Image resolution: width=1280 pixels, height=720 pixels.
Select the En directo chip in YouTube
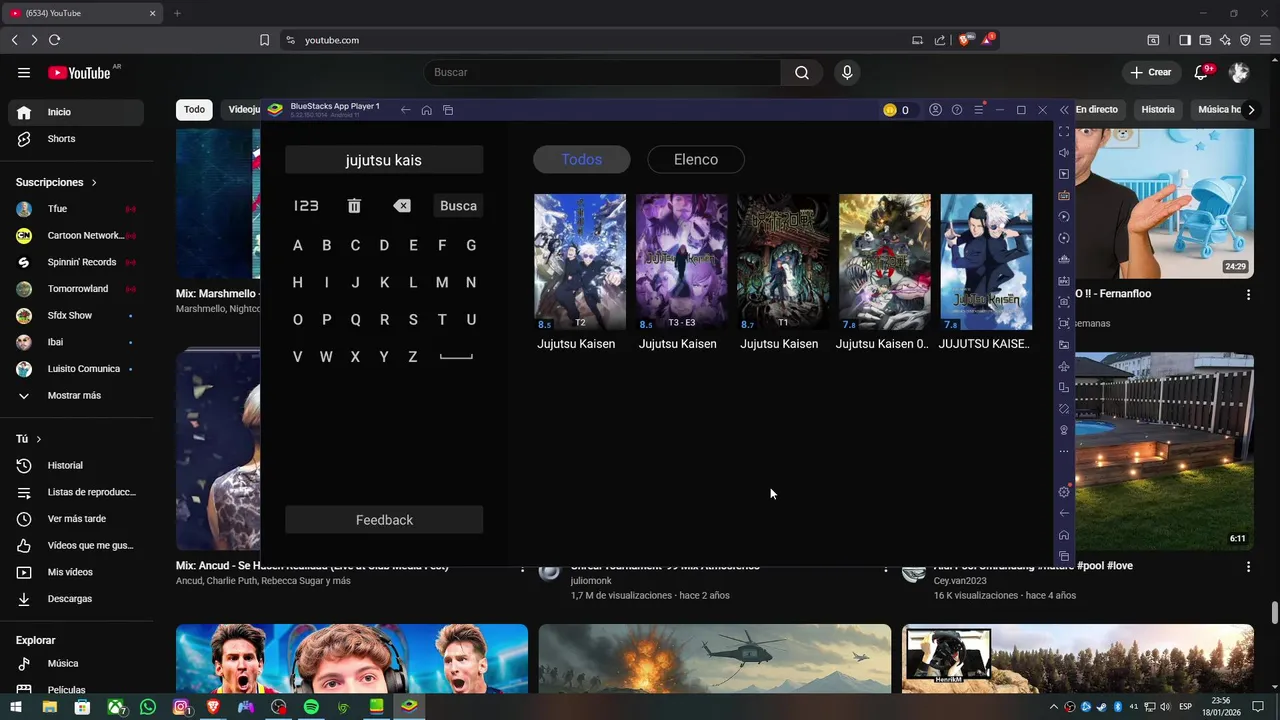click(1097, 110)
